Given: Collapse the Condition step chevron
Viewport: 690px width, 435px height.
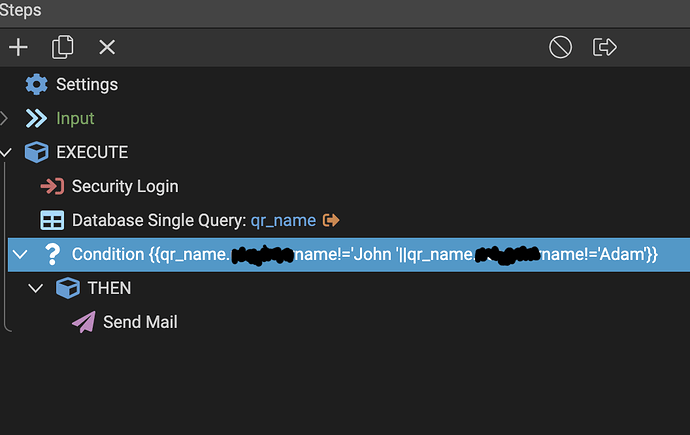Looking at the screenshot, I should (20, 254).
